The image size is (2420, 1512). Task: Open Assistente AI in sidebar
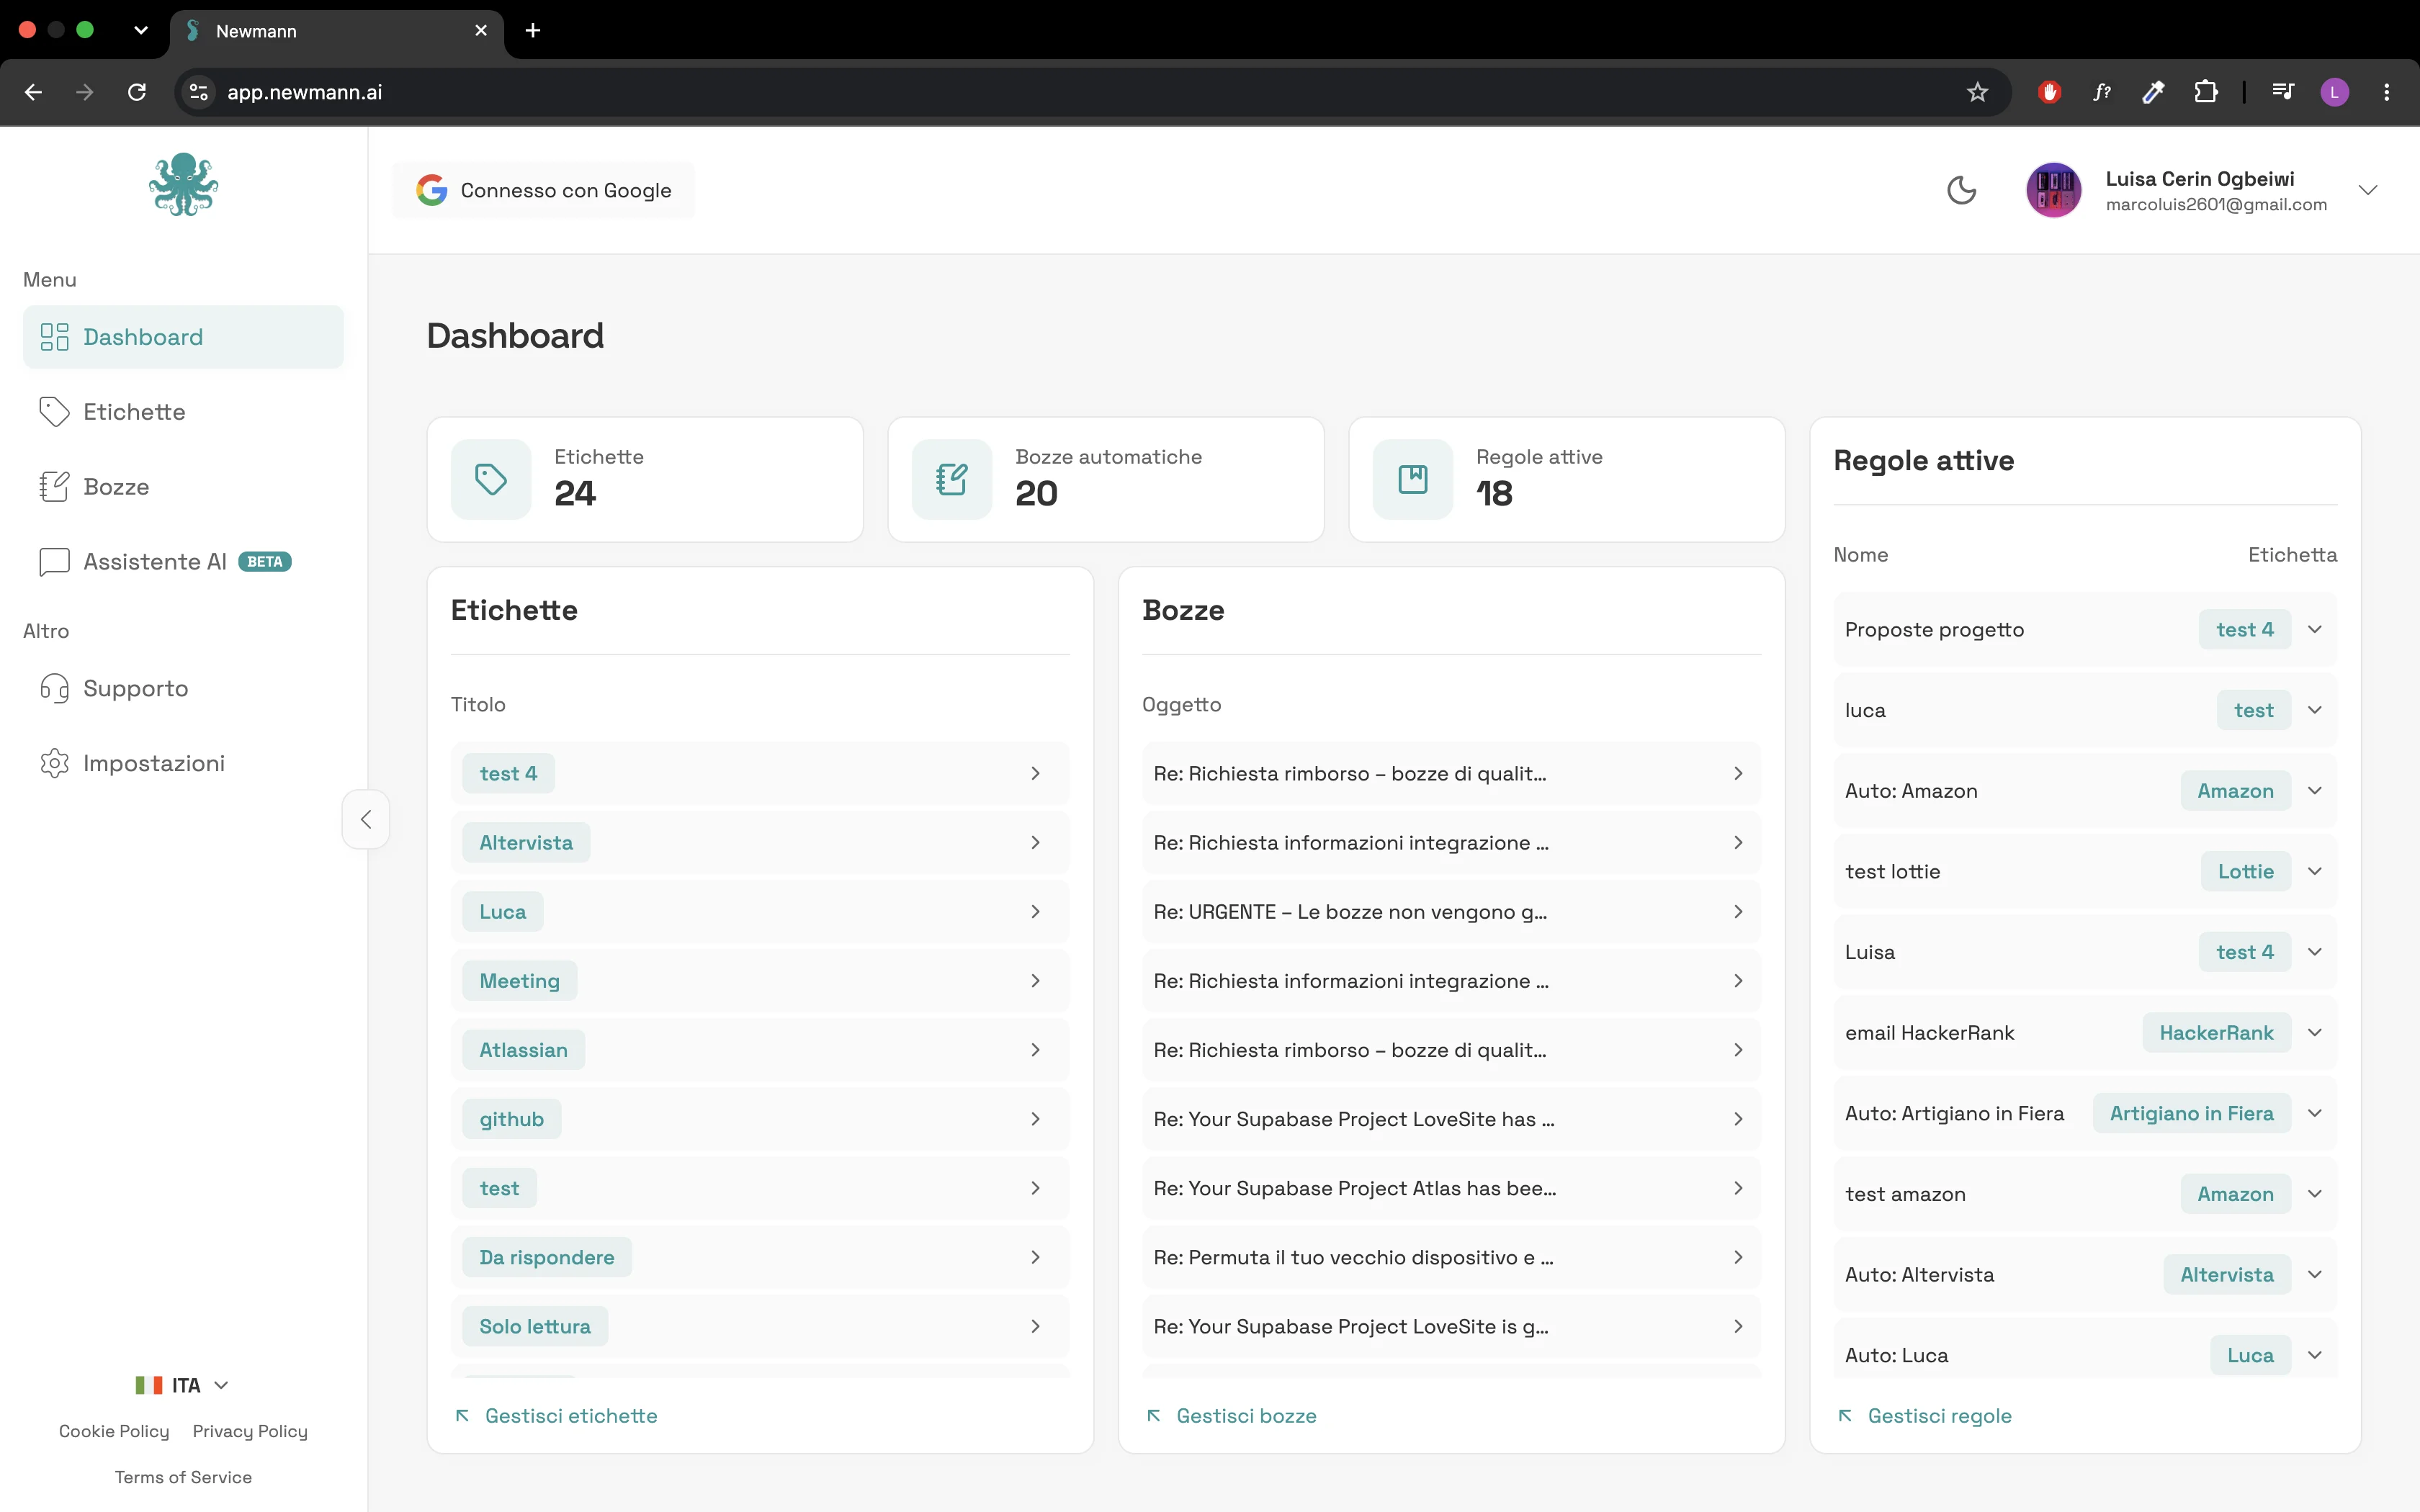coord(183,562)
